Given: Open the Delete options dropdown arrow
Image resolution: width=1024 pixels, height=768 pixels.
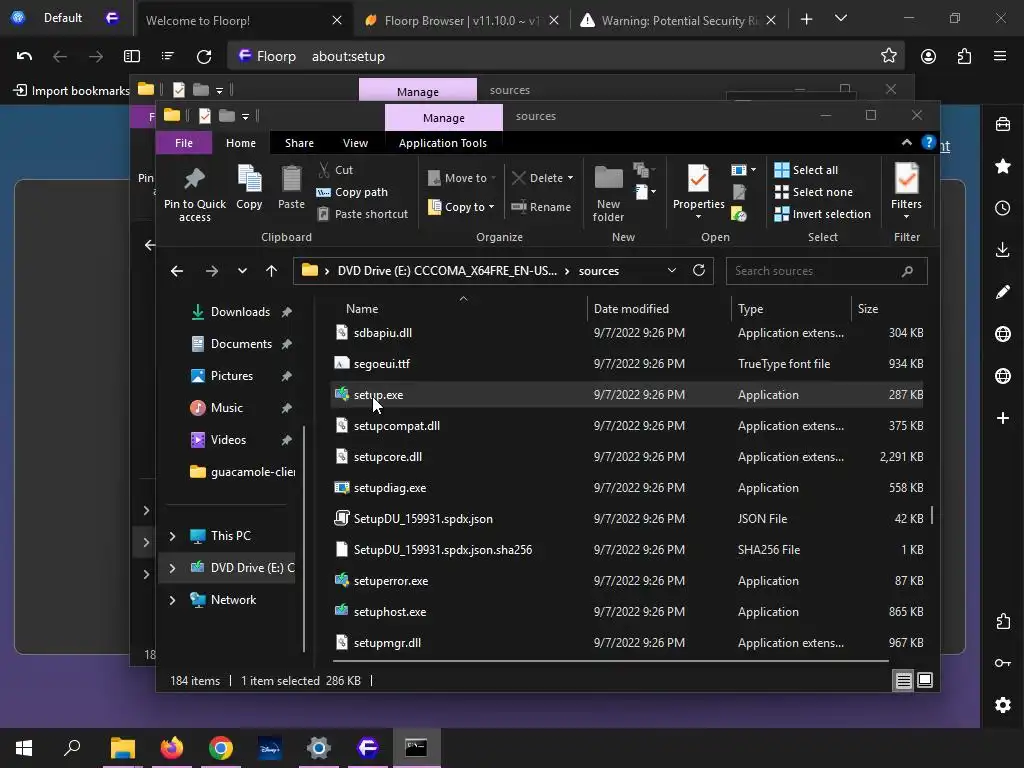Looking at the screenshot, I should pos(570,178).
